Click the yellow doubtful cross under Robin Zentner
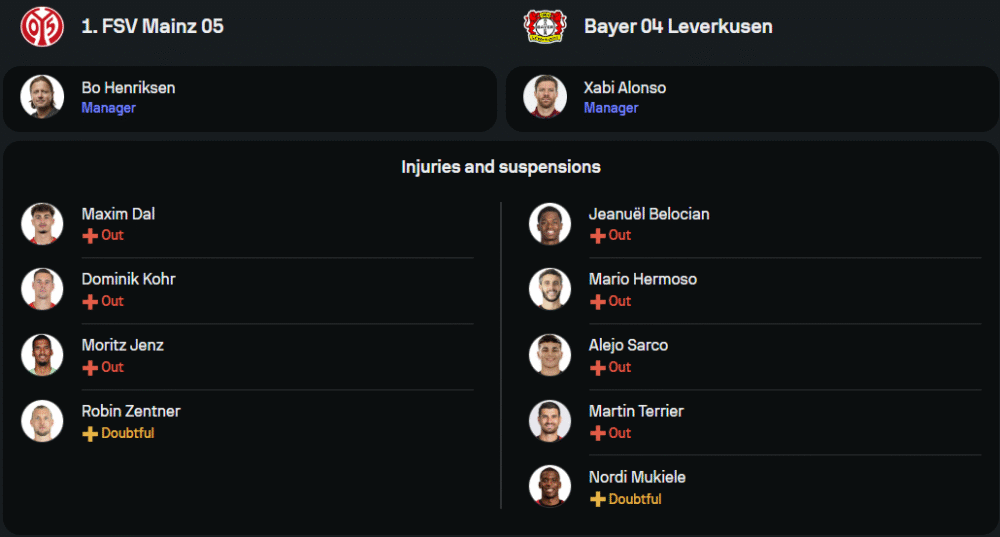This screenshot has height=537, width=1000. click(x=90, y=434)
